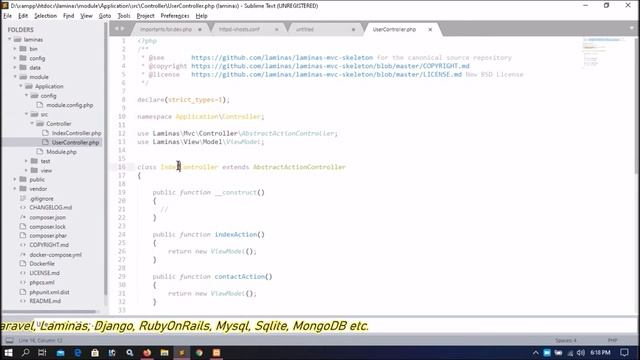
Task: Open the View menu
Action: click(x=86, y=16)
